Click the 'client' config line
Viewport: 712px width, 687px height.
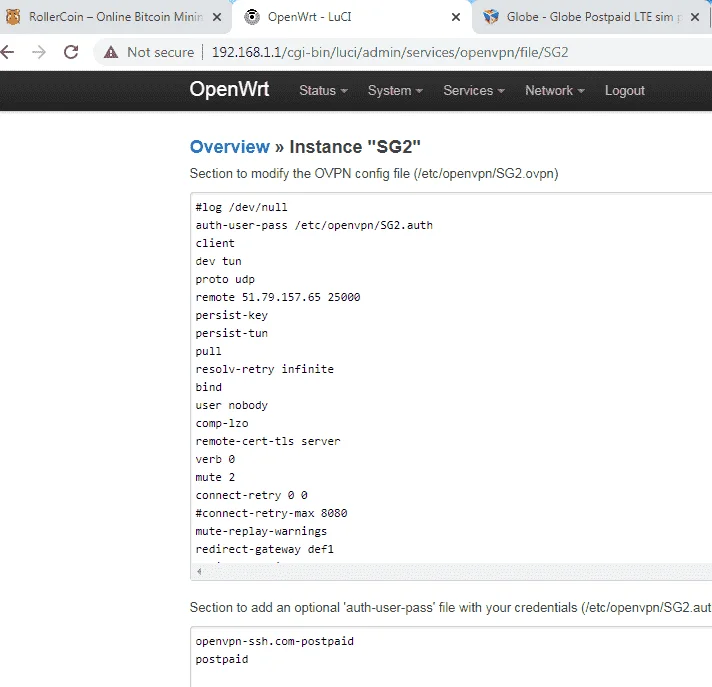point(215,243)
